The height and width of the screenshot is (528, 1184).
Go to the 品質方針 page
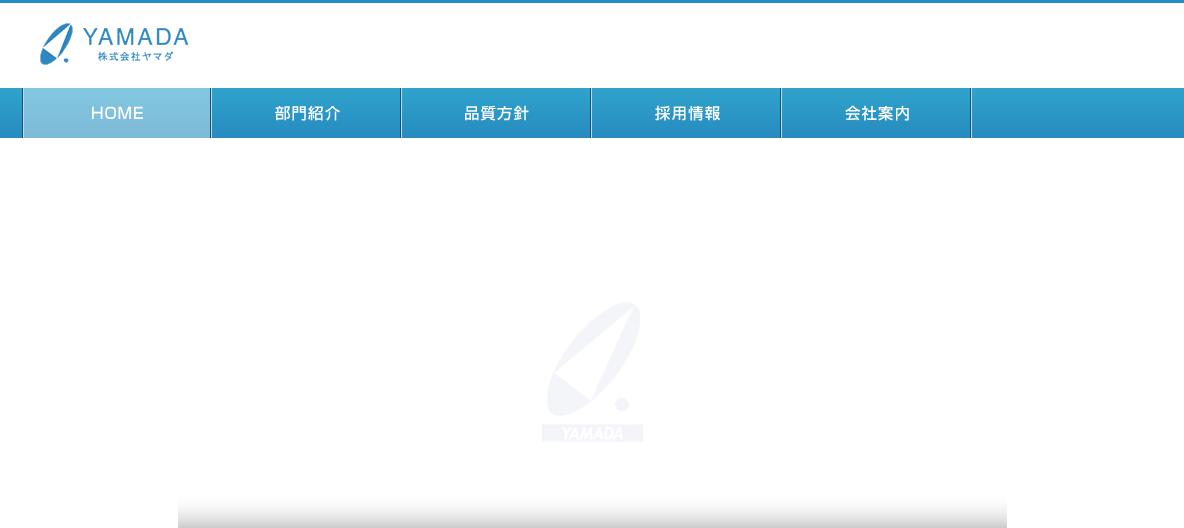(x=496, y=113)
